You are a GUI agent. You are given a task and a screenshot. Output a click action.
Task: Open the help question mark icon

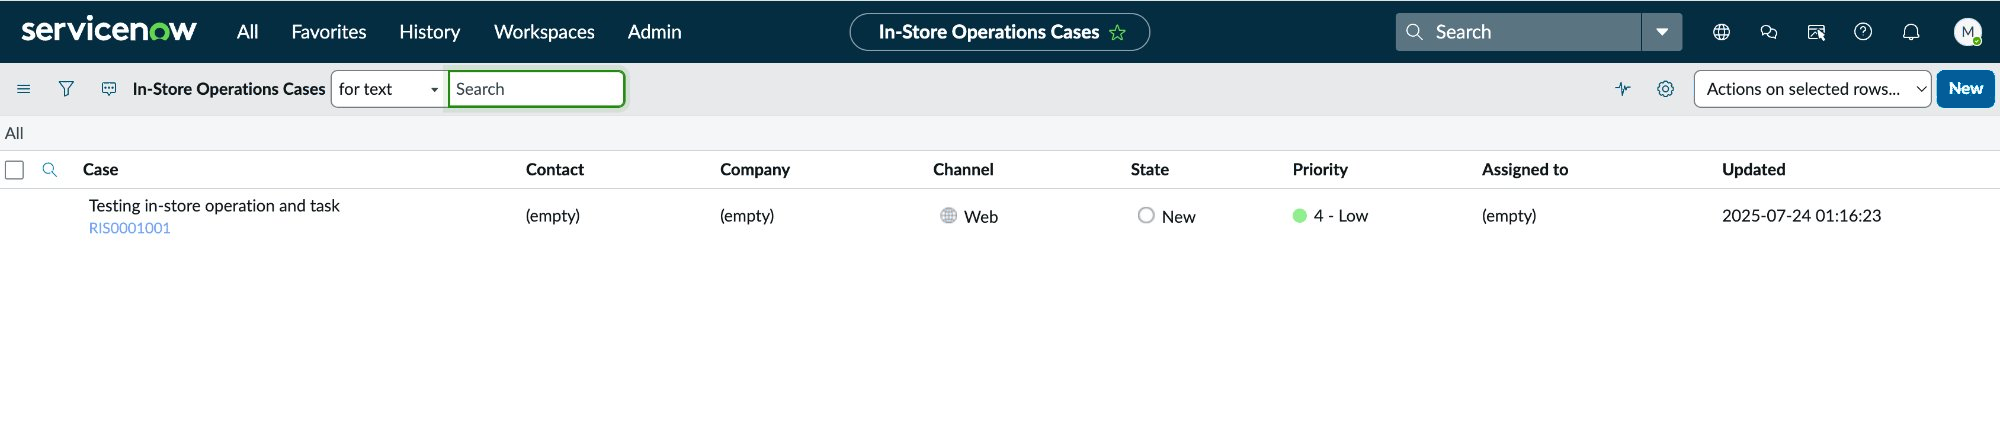pos(1863,32)
